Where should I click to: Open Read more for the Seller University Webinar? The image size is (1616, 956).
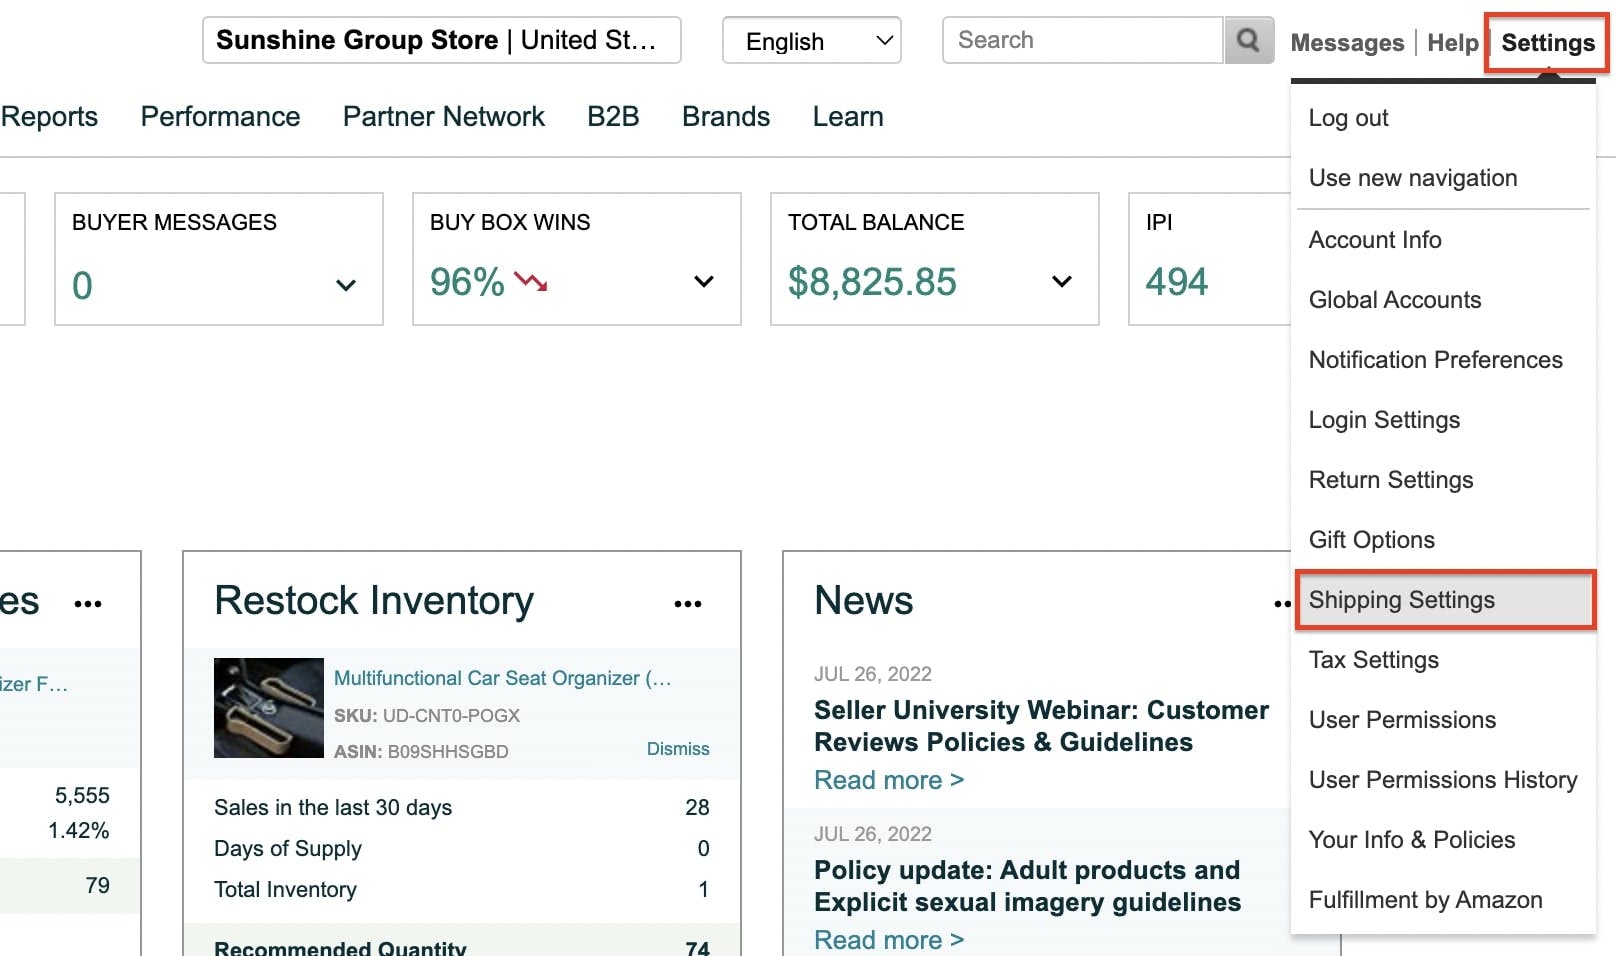tap(886, 780)
